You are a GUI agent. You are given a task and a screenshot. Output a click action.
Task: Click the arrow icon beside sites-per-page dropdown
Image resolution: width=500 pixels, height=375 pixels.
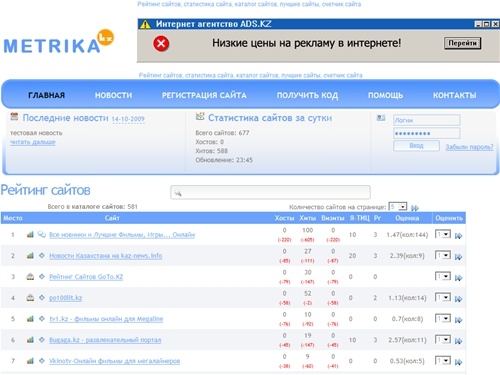(x=415, y=208)
